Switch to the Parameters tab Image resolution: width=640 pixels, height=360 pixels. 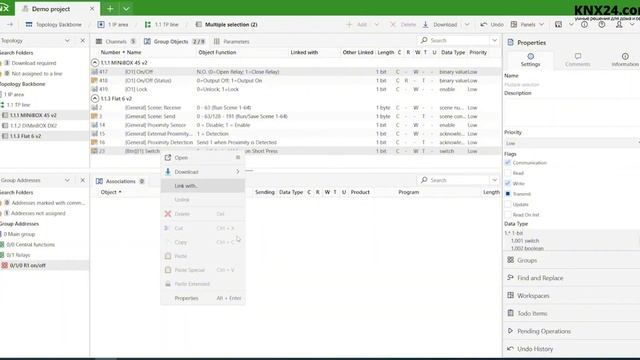[231, 41]
